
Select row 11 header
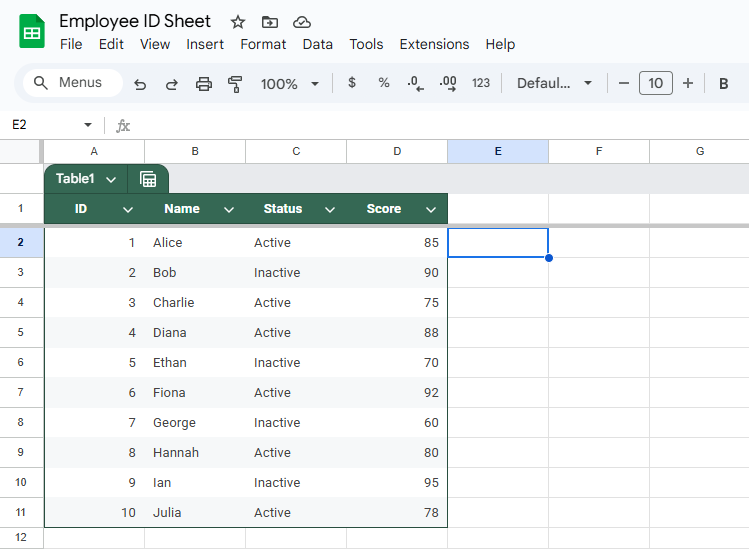pyautogui.click(x=21, y=513)
